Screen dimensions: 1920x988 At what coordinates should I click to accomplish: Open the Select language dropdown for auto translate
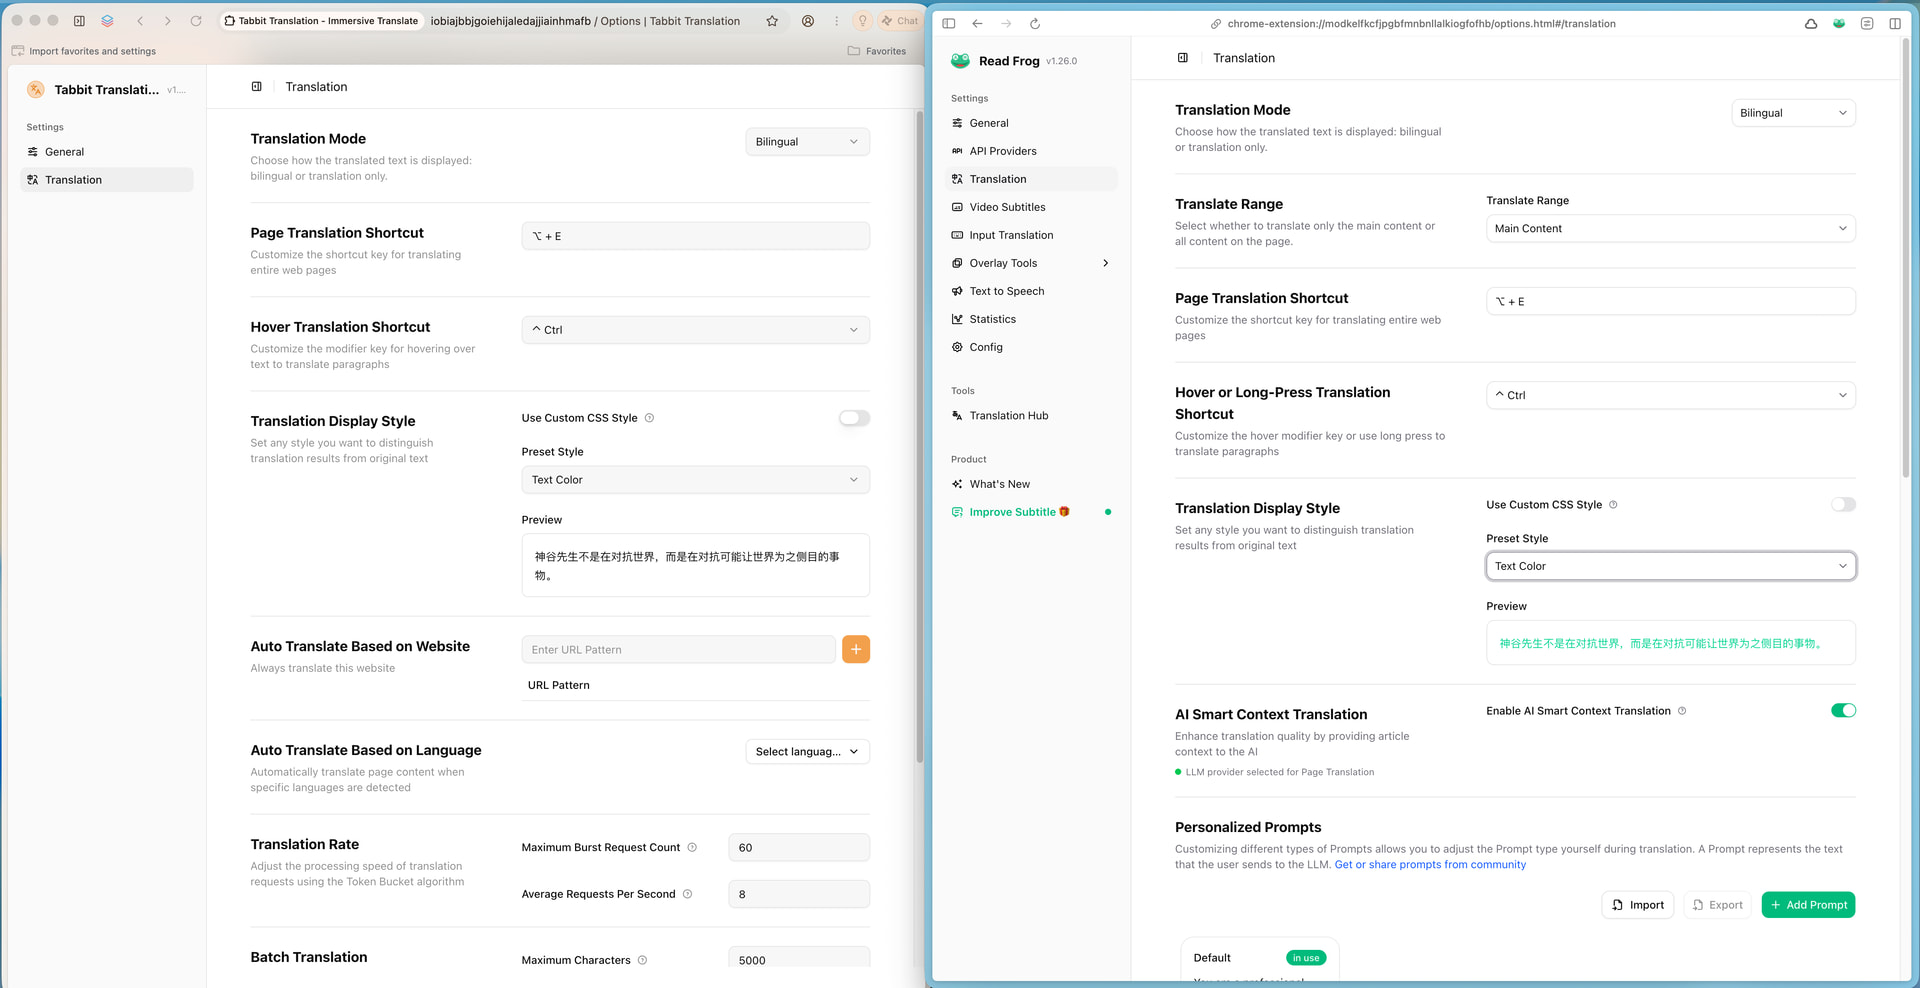807,752
